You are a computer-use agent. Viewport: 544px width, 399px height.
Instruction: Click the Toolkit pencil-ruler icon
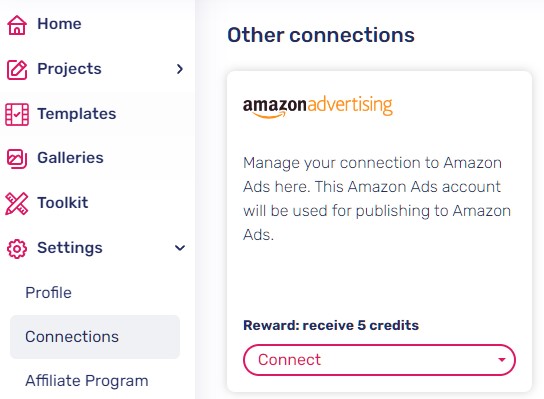coord(16,203)
